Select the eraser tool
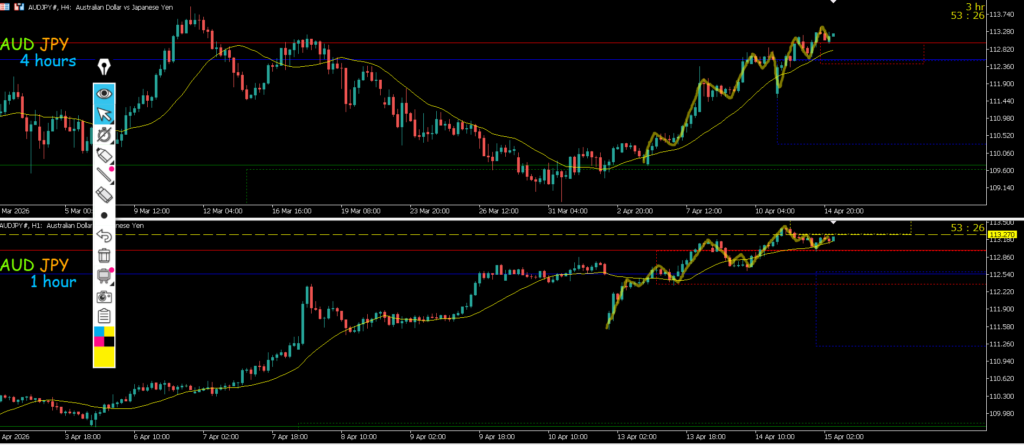 tap(104, 195)
